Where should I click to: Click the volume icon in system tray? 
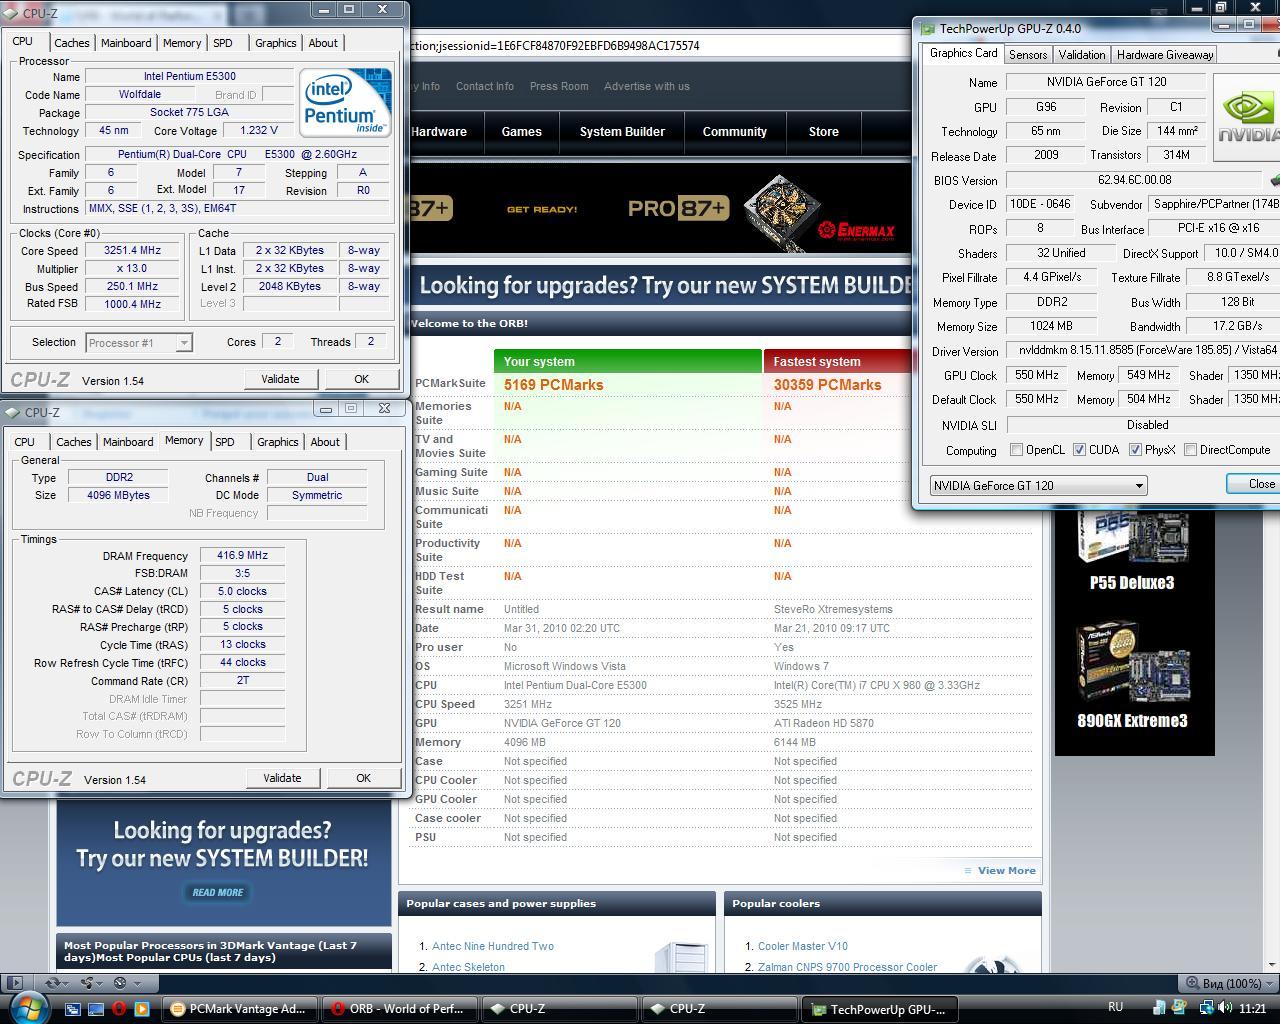pos(1225,1008)
